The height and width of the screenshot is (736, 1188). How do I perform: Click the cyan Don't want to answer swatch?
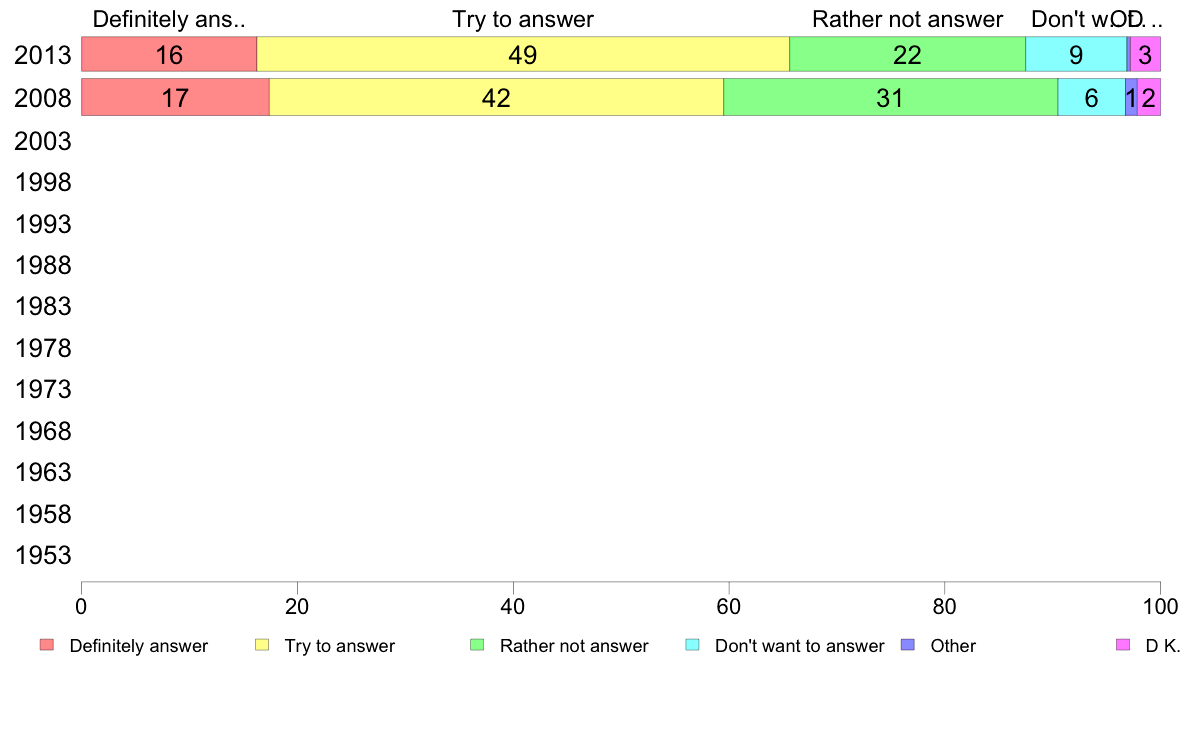tap(692, 645)
